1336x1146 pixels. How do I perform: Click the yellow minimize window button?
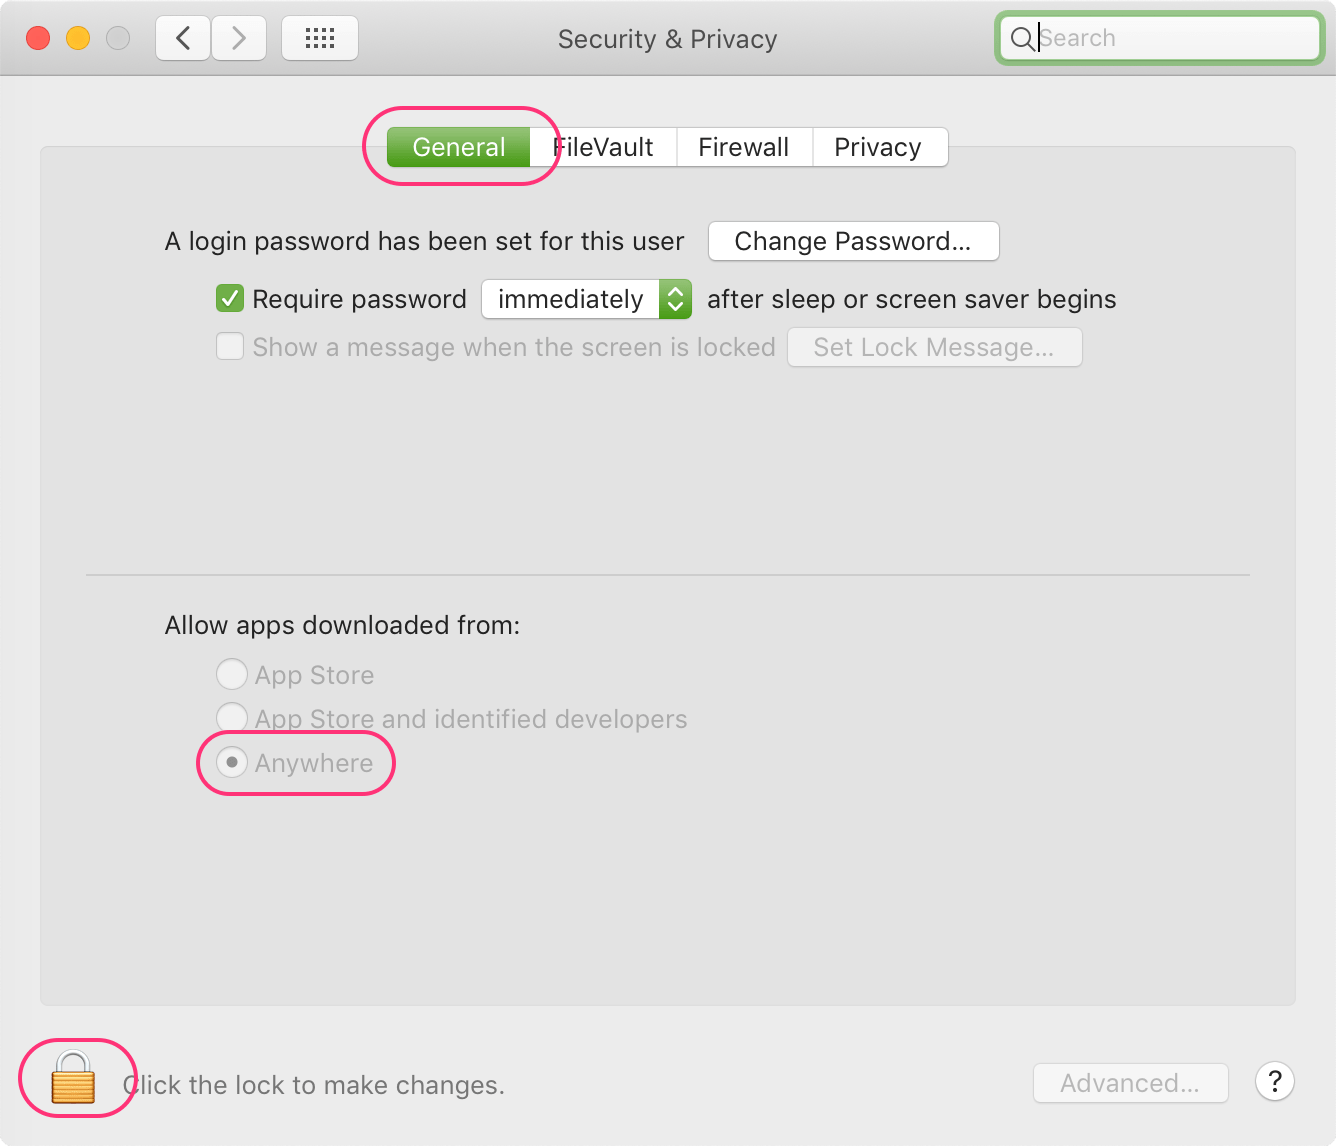78,38
